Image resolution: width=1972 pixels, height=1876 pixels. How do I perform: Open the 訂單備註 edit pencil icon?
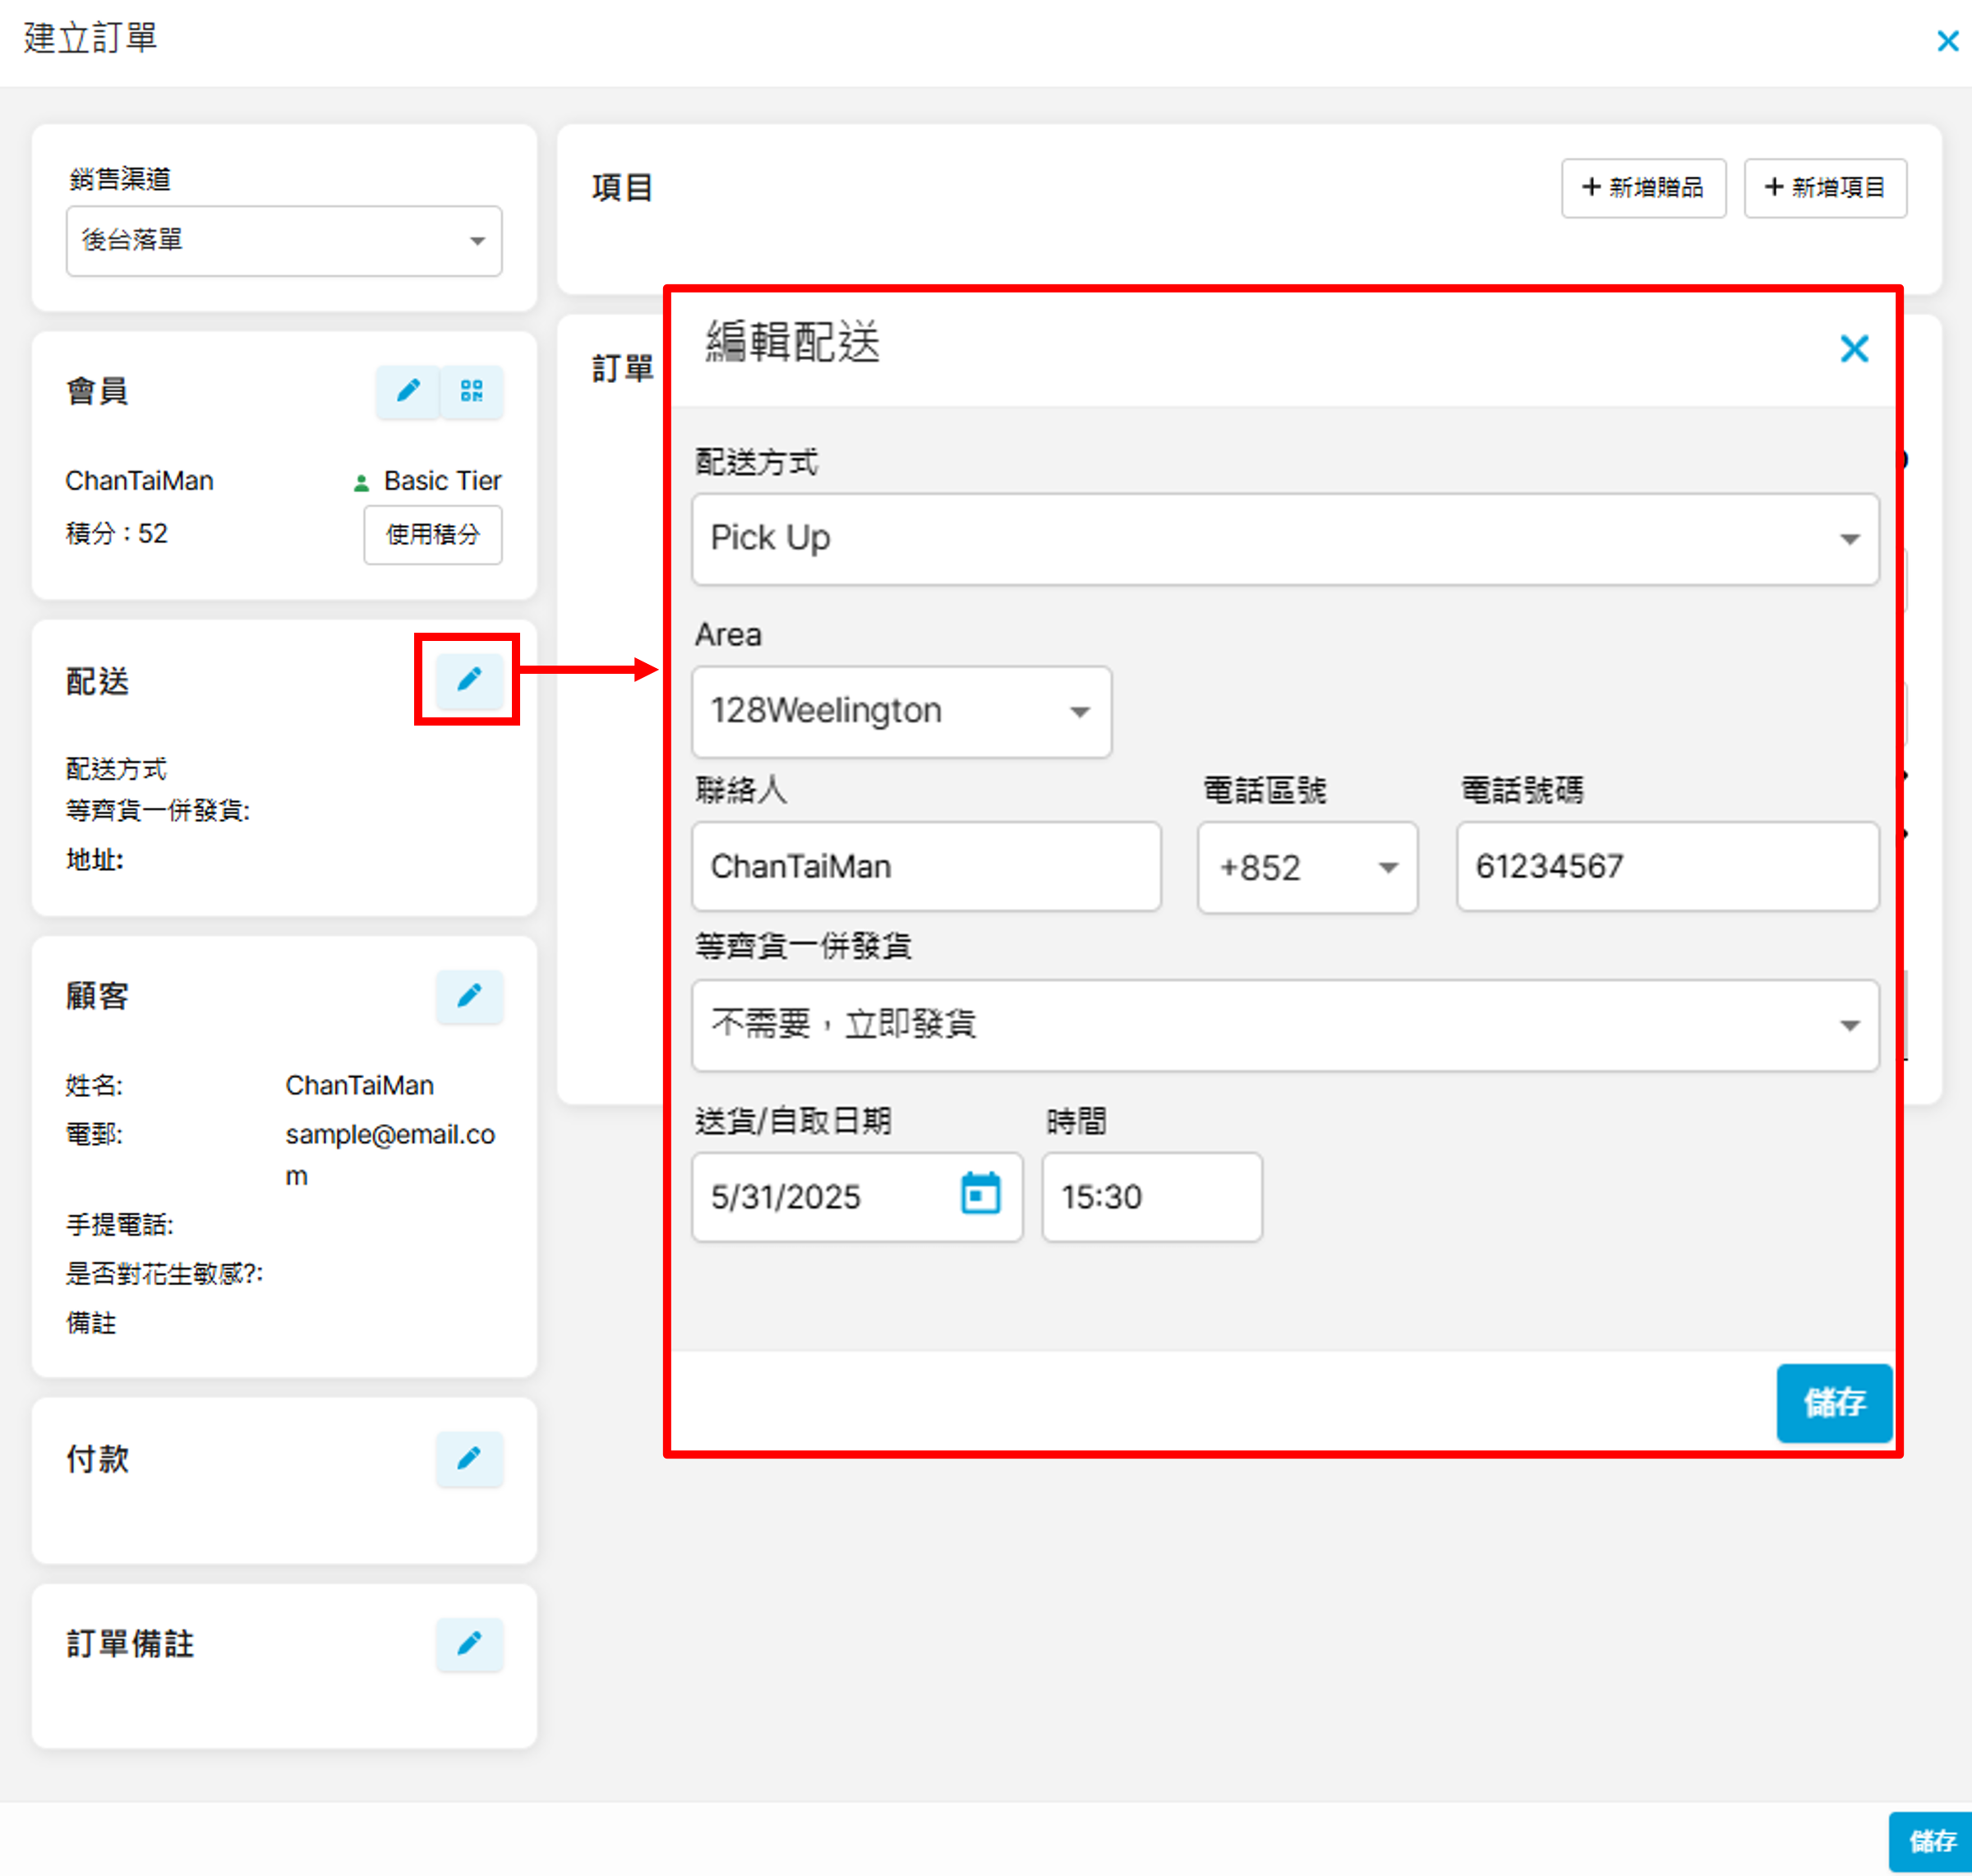[469, 1643]
